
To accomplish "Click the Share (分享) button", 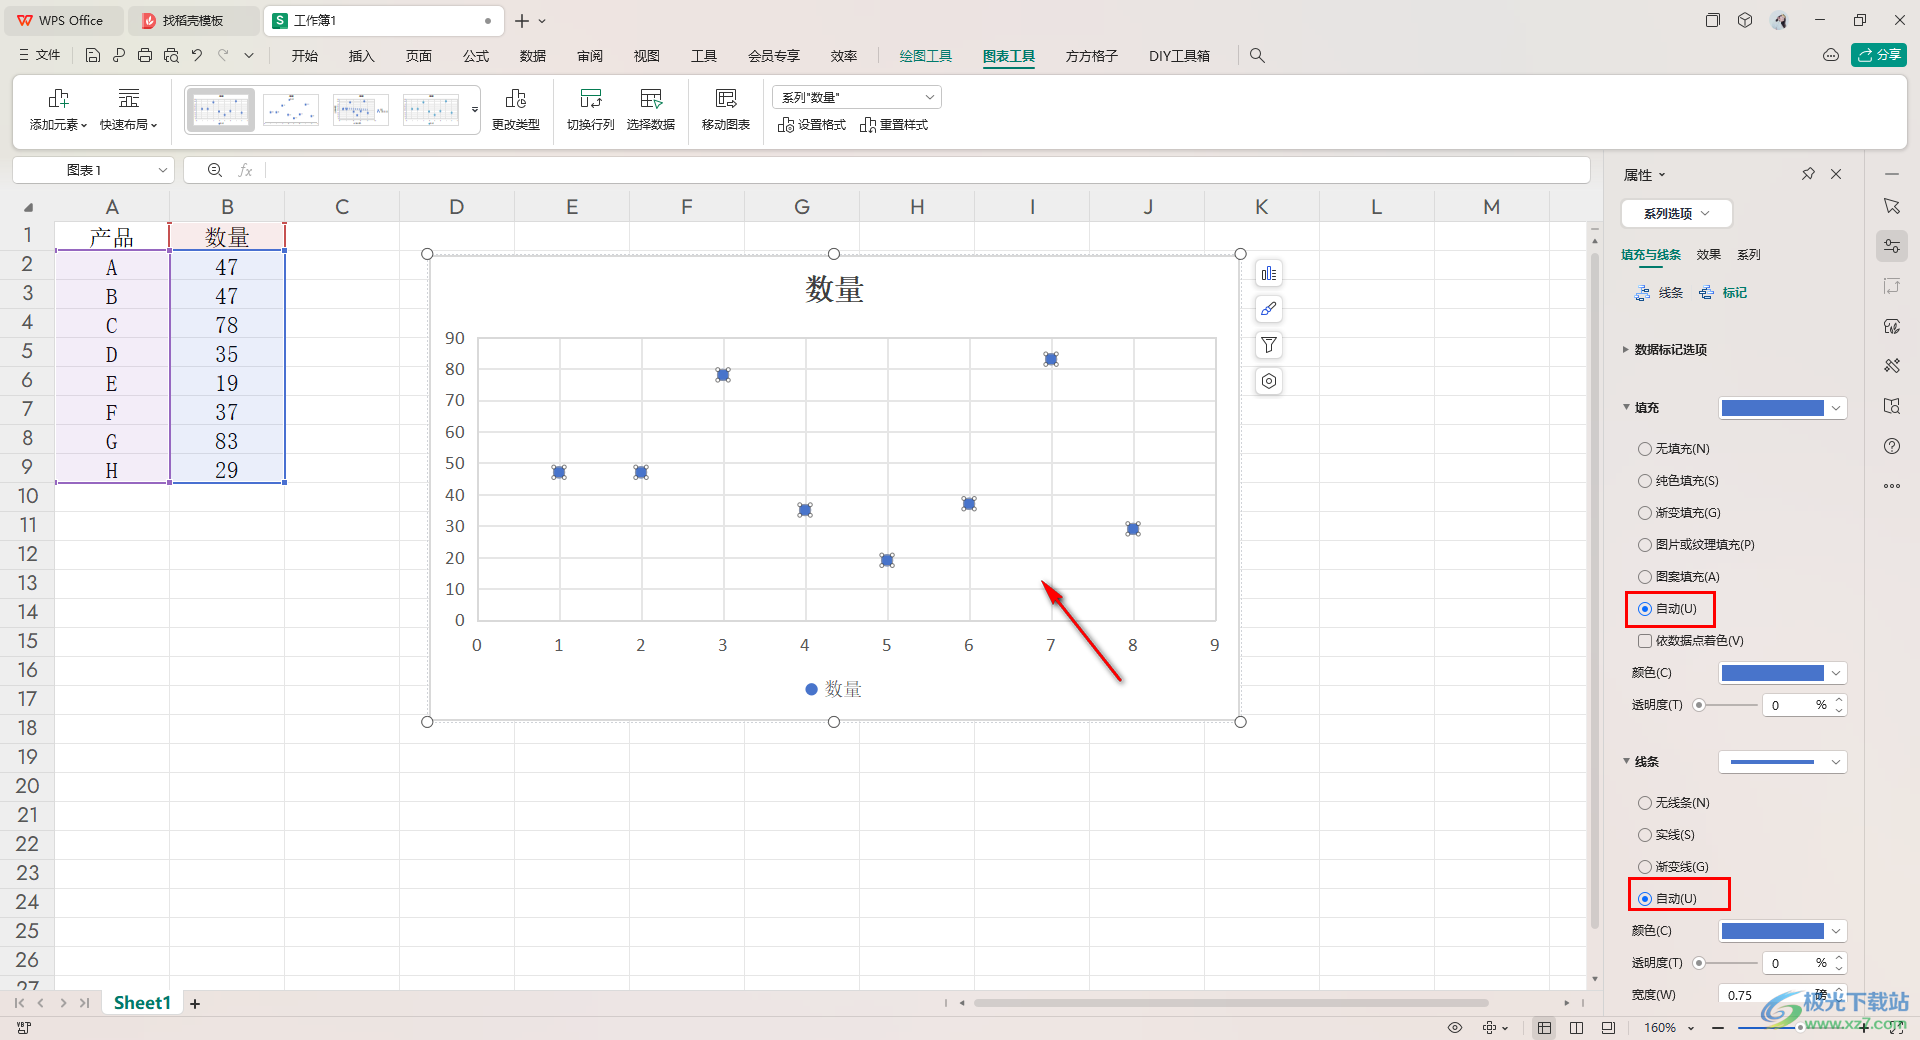I will coord(1879,55).
